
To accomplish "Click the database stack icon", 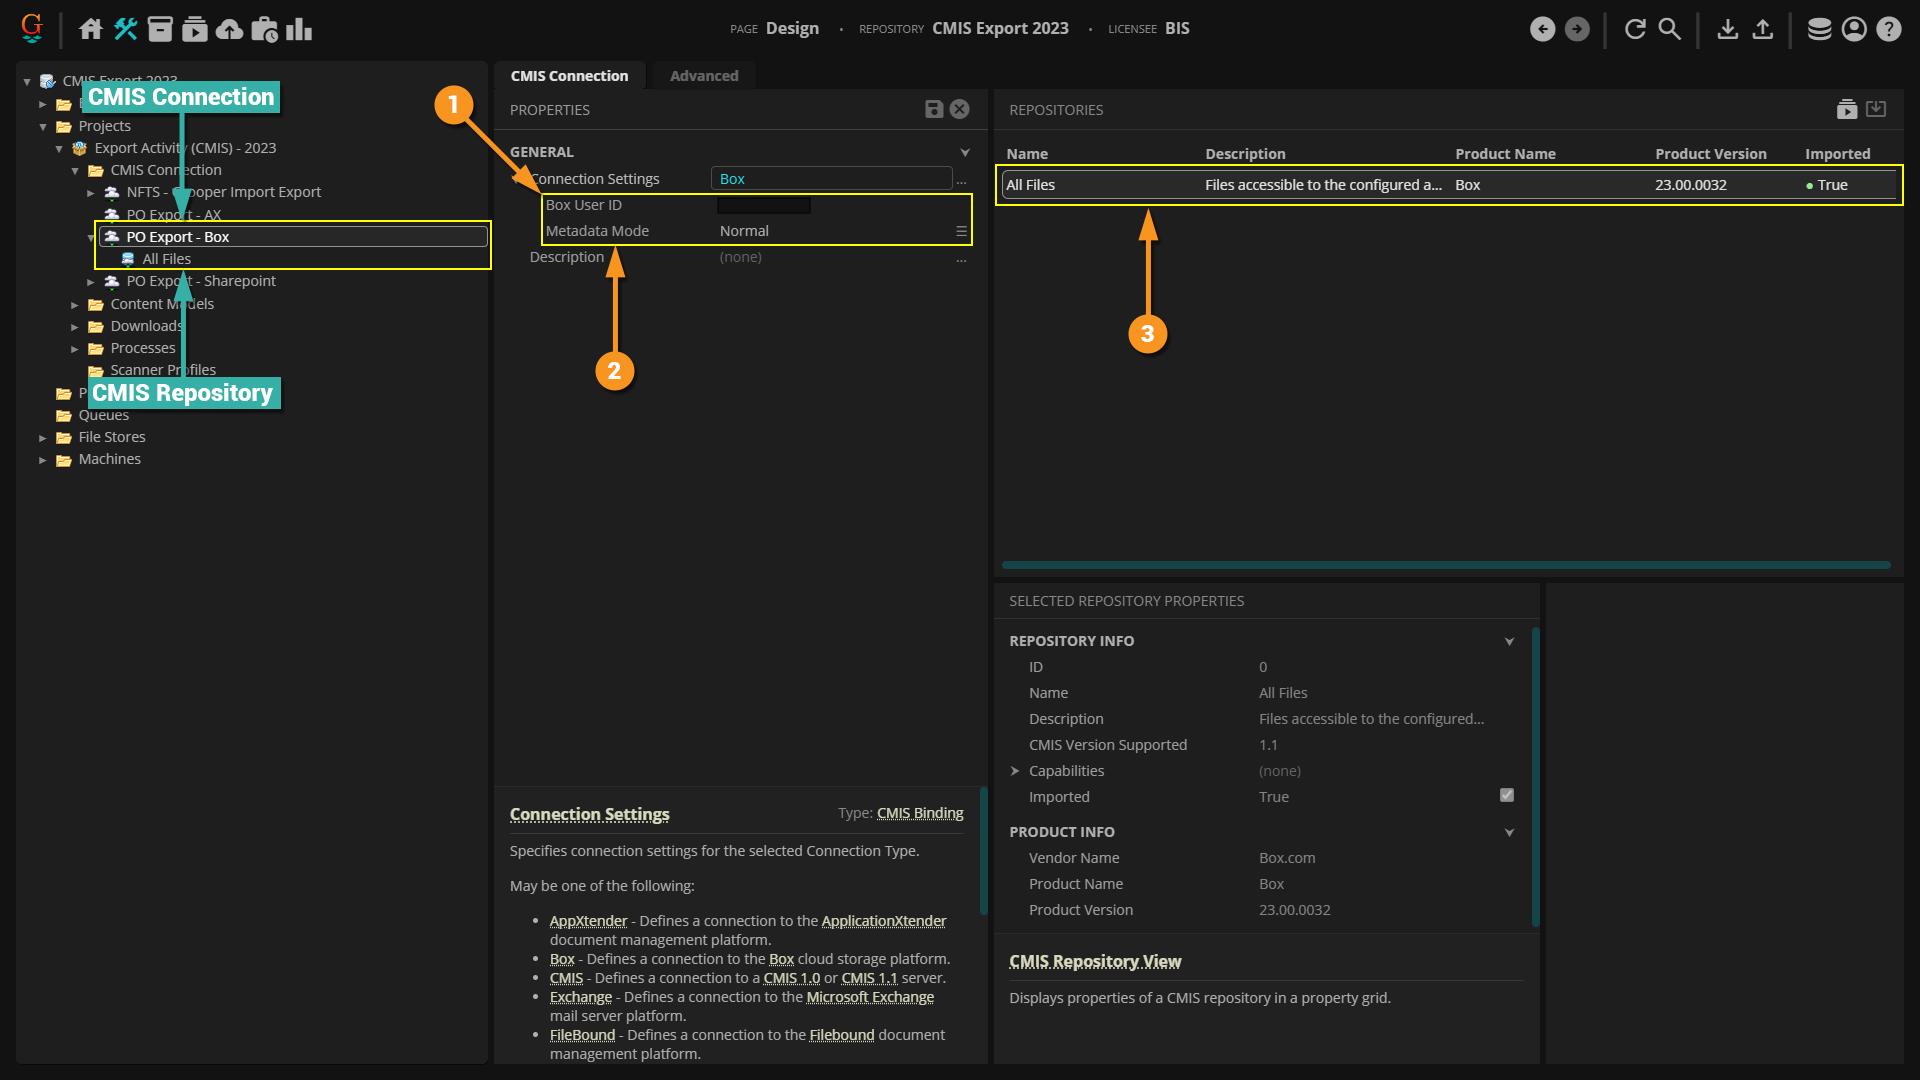I will click(1819, 29).
